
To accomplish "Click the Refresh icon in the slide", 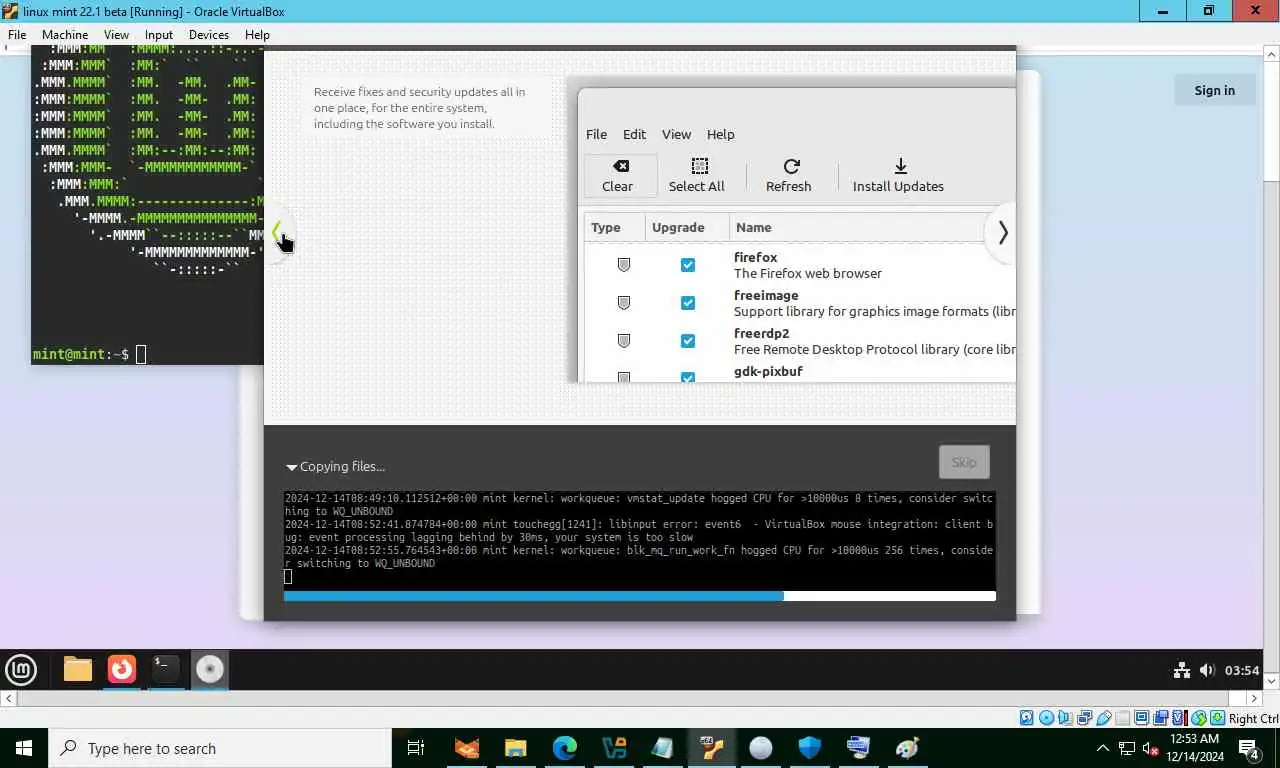I will click(x=792, y=166).
